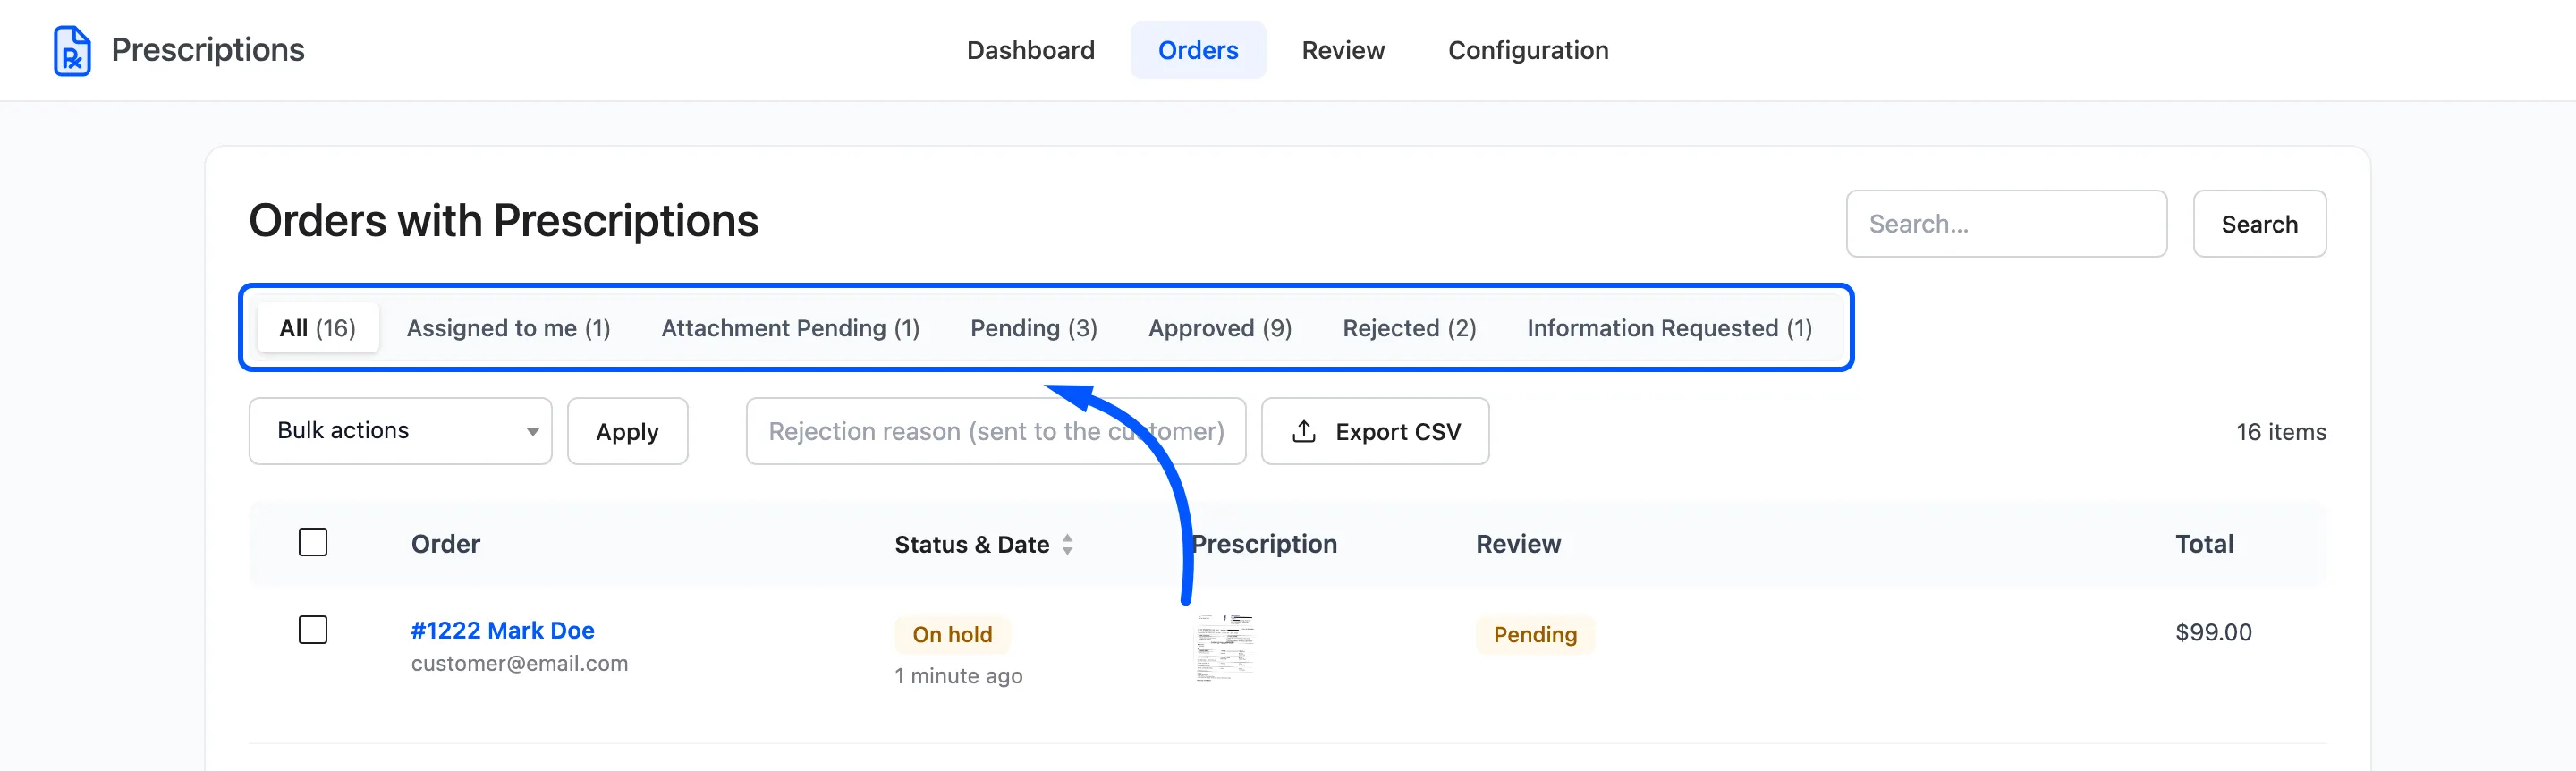Sort by Status & Date arrows

(x=1067, y=544)
